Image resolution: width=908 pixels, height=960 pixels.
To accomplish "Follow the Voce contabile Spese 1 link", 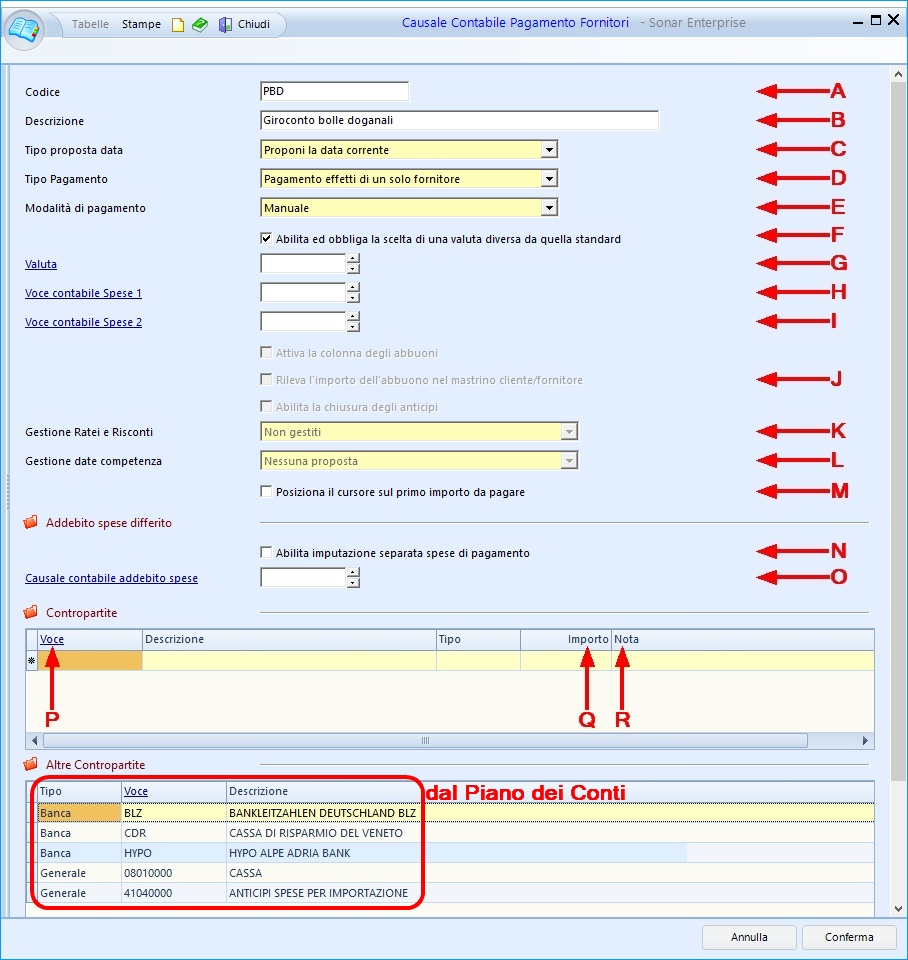I will coord(83,294).
